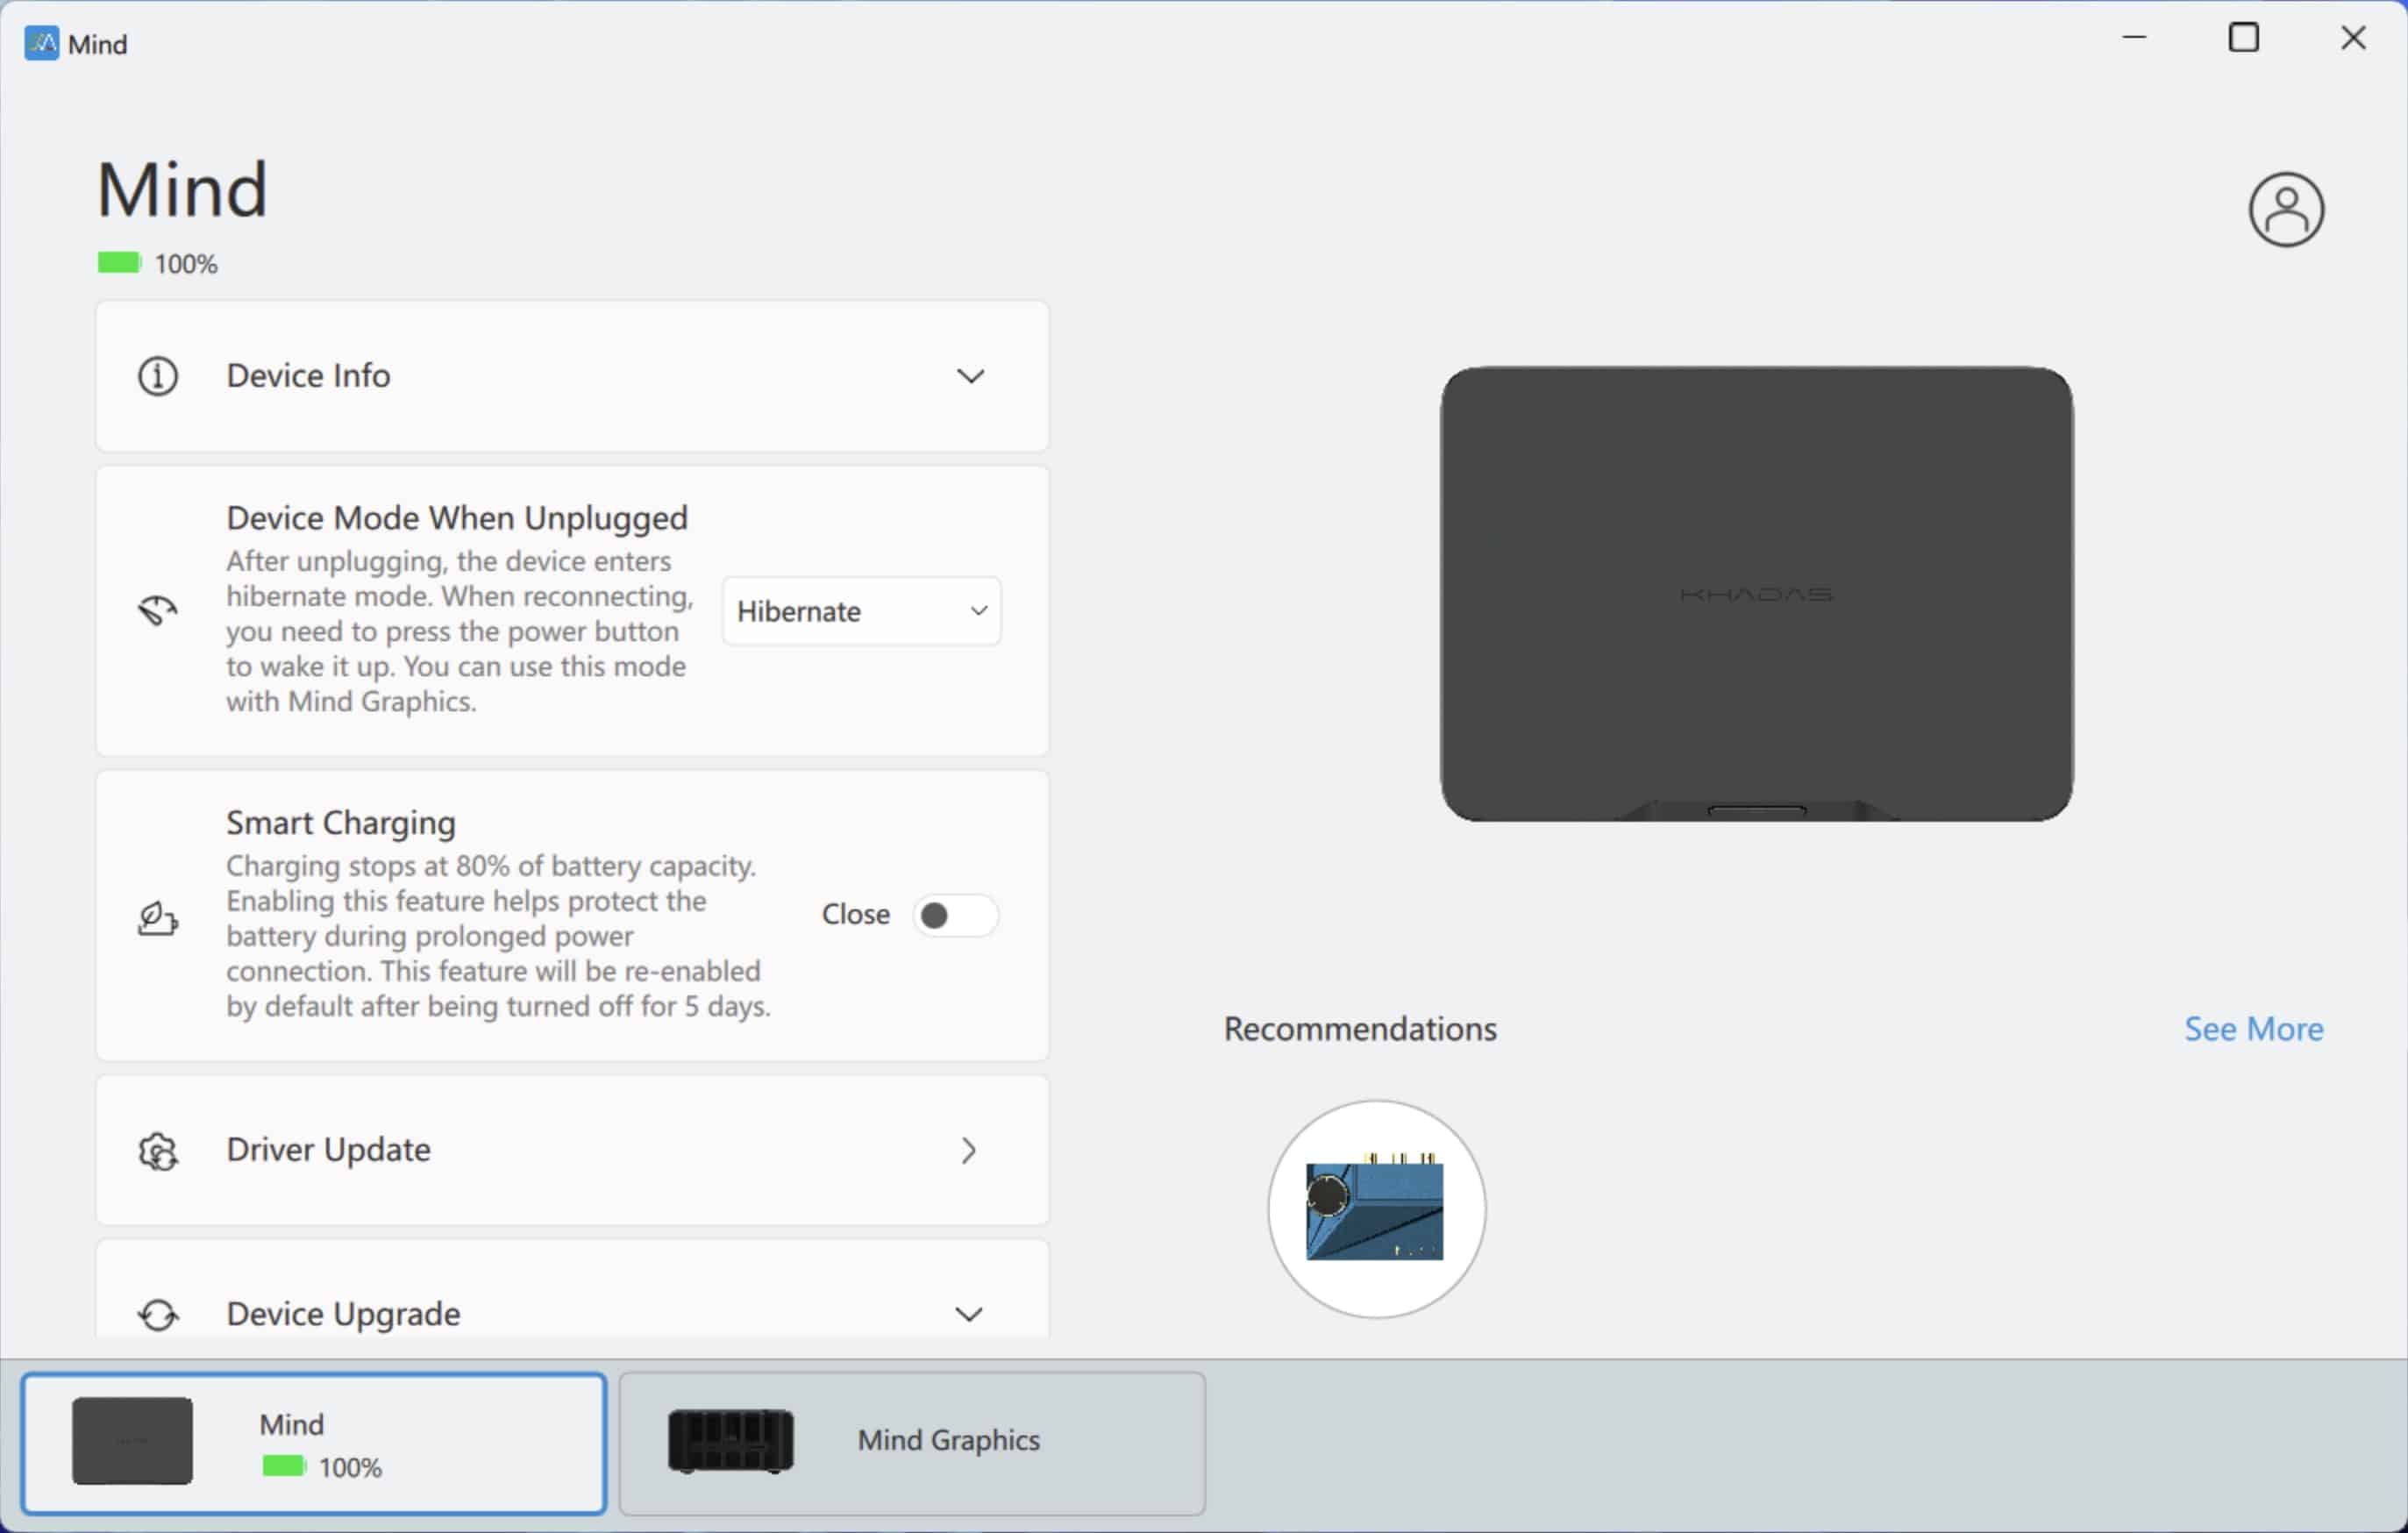The image size is (2408, 1533).
Task: Expand the Device Upgrade section chevron
Action: pos(968,1314)
